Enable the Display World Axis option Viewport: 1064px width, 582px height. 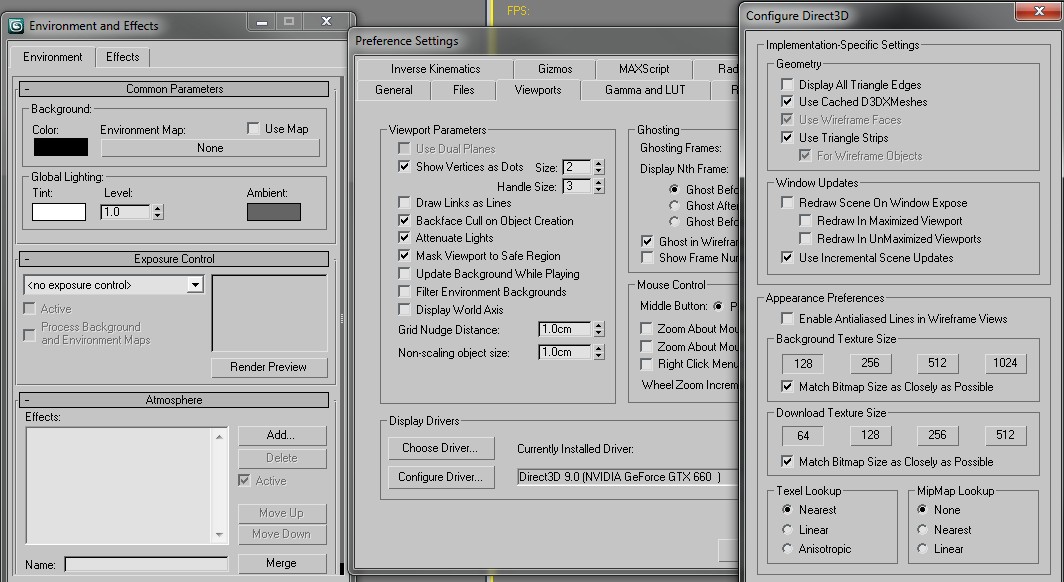(x=405, y=309)
